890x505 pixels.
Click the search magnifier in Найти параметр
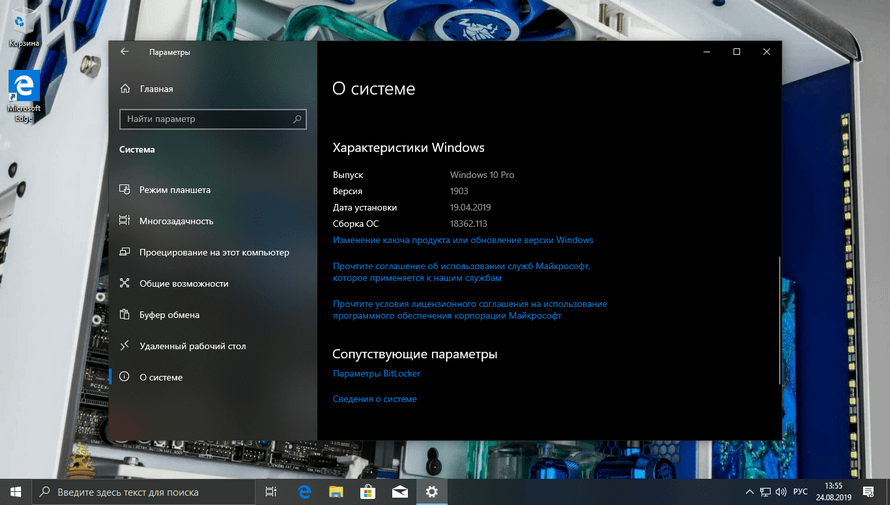pos(297,119)
